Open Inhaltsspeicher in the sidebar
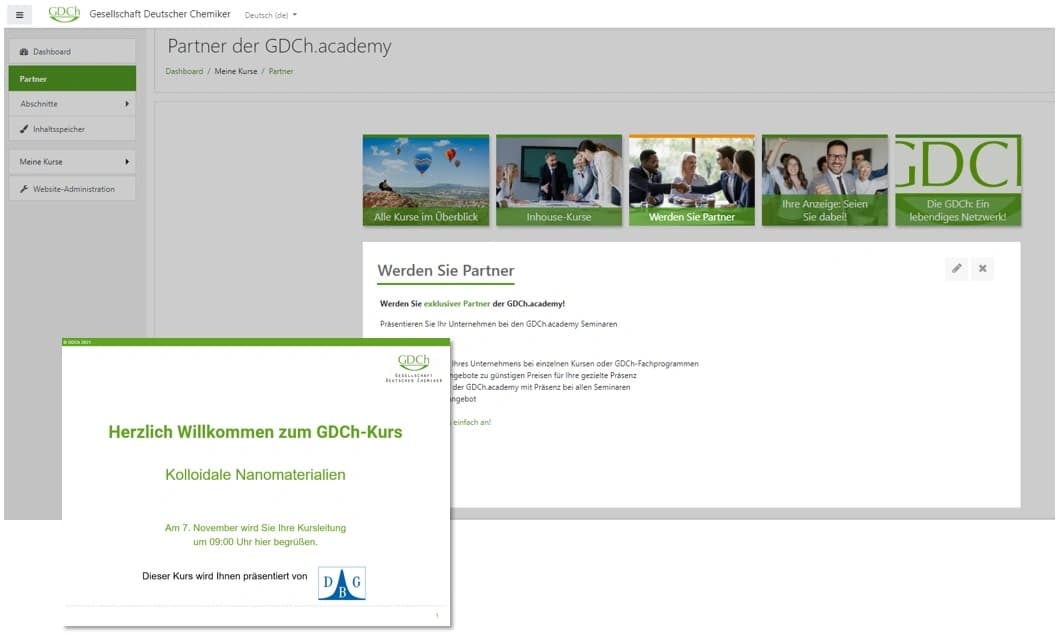The height and width of the screenshot is (635, 1064). 72,129
